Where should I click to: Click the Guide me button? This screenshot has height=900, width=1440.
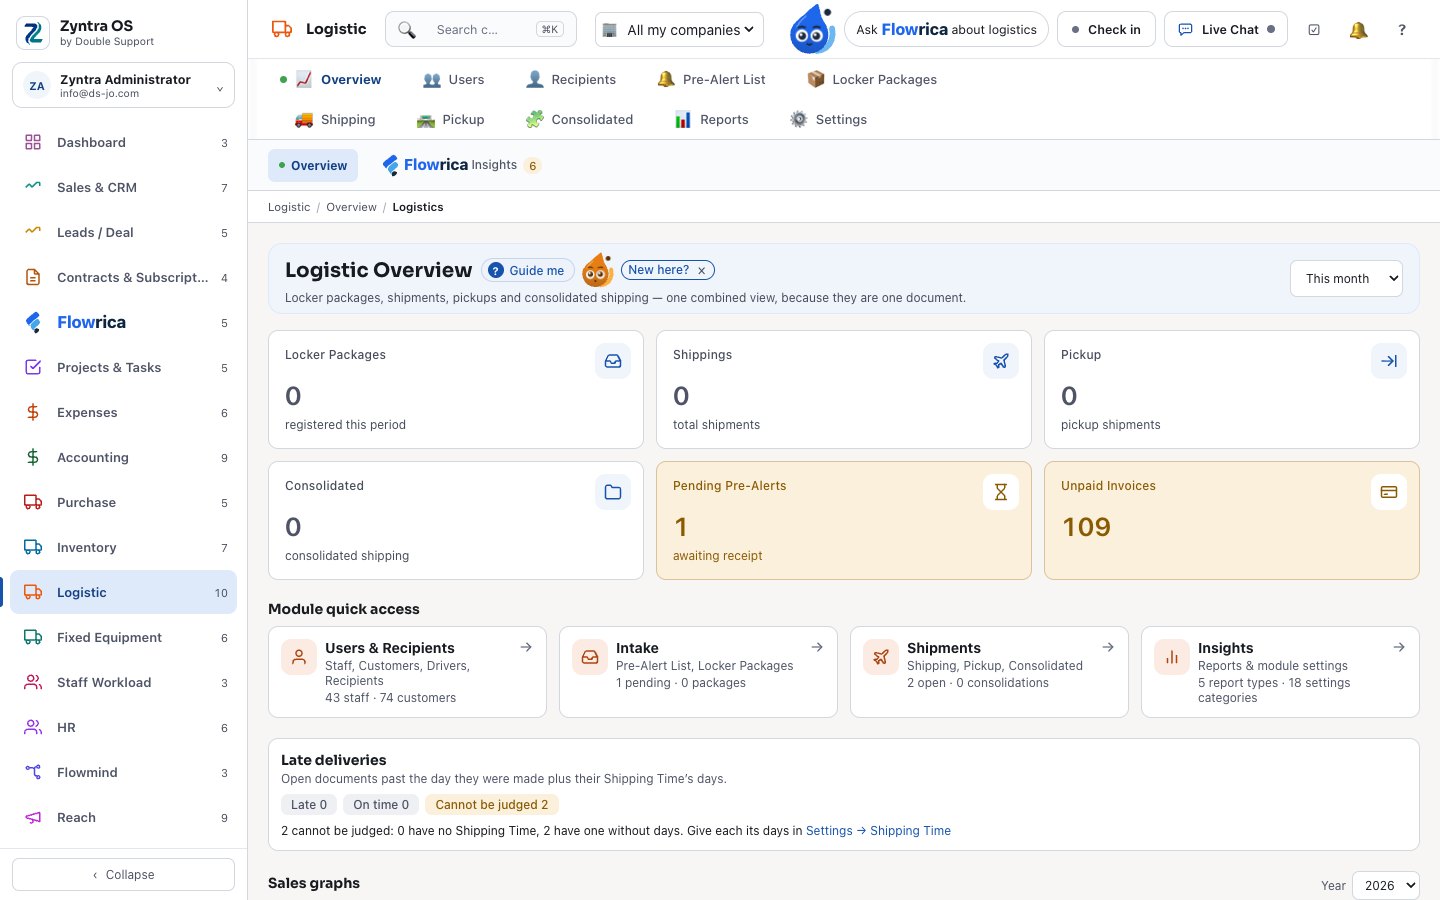tap(527, 270)
